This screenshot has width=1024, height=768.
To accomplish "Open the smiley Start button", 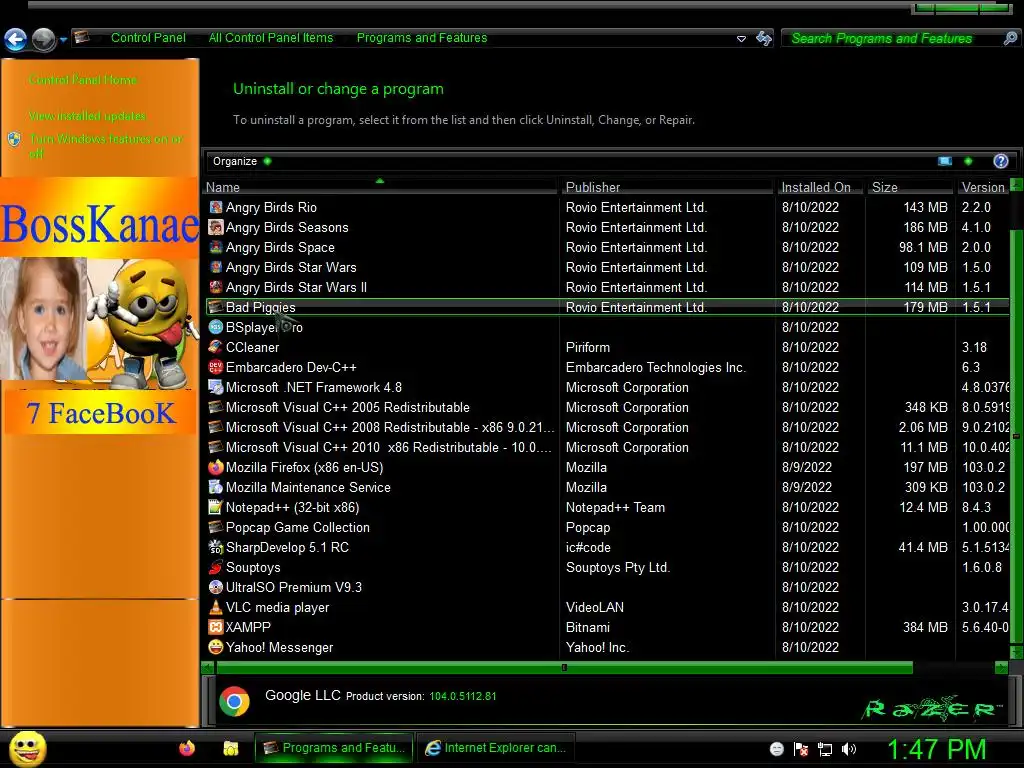I will coord(27,748).
